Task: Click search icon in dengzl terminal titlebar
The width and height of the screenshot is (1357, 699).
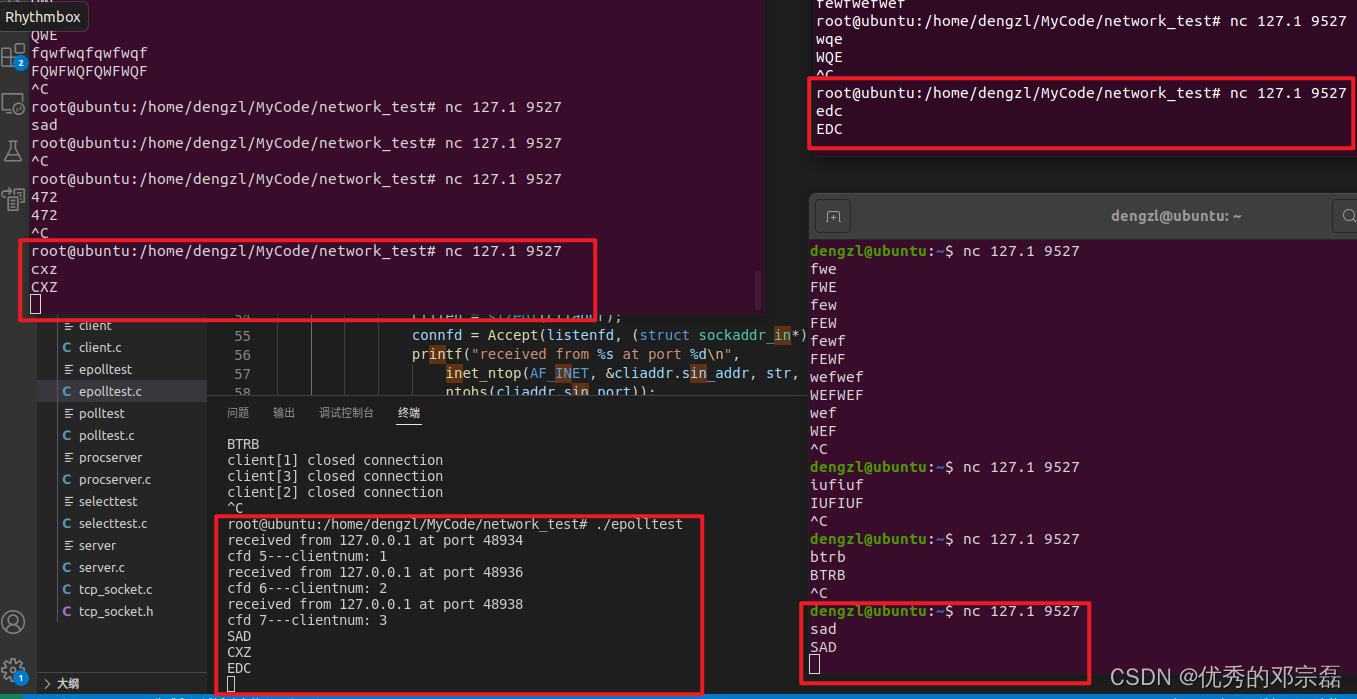Action: pyautogui.click(x=1346, y=216)
